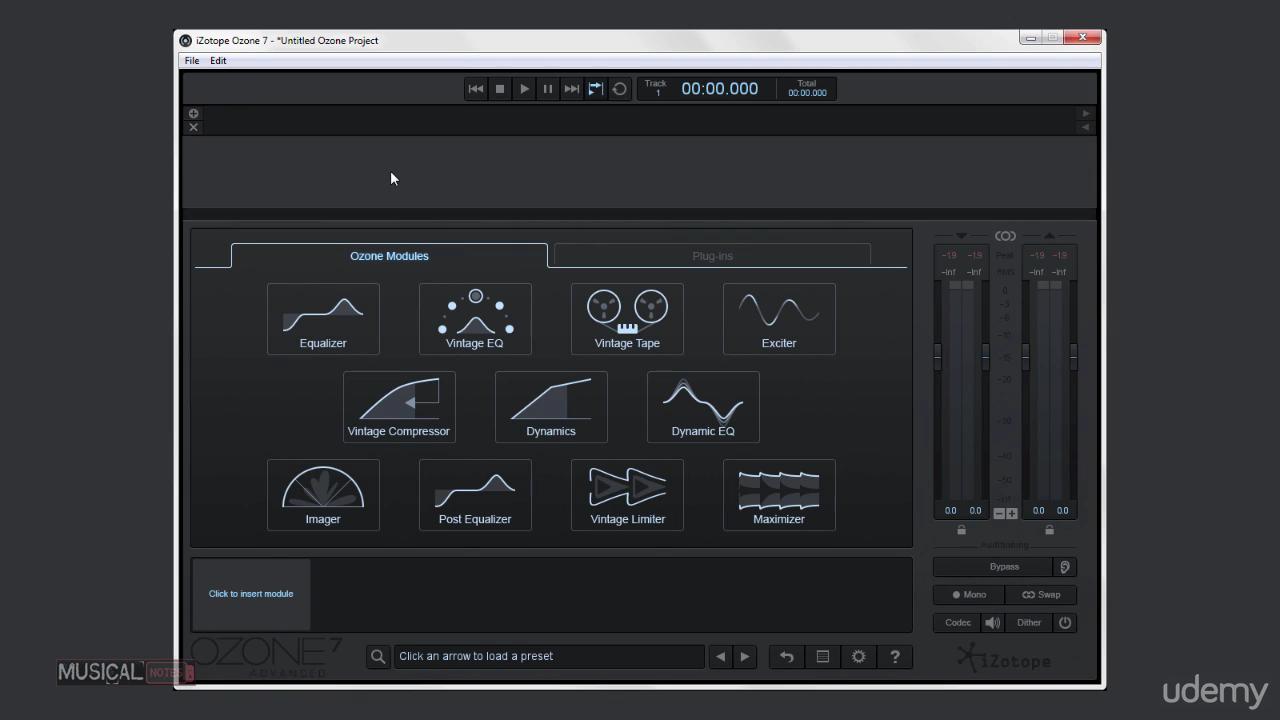The height and width of the screenshot is (720, 1280).
Task: Switch to the Plug-ins tab
Action: [712, 256]
